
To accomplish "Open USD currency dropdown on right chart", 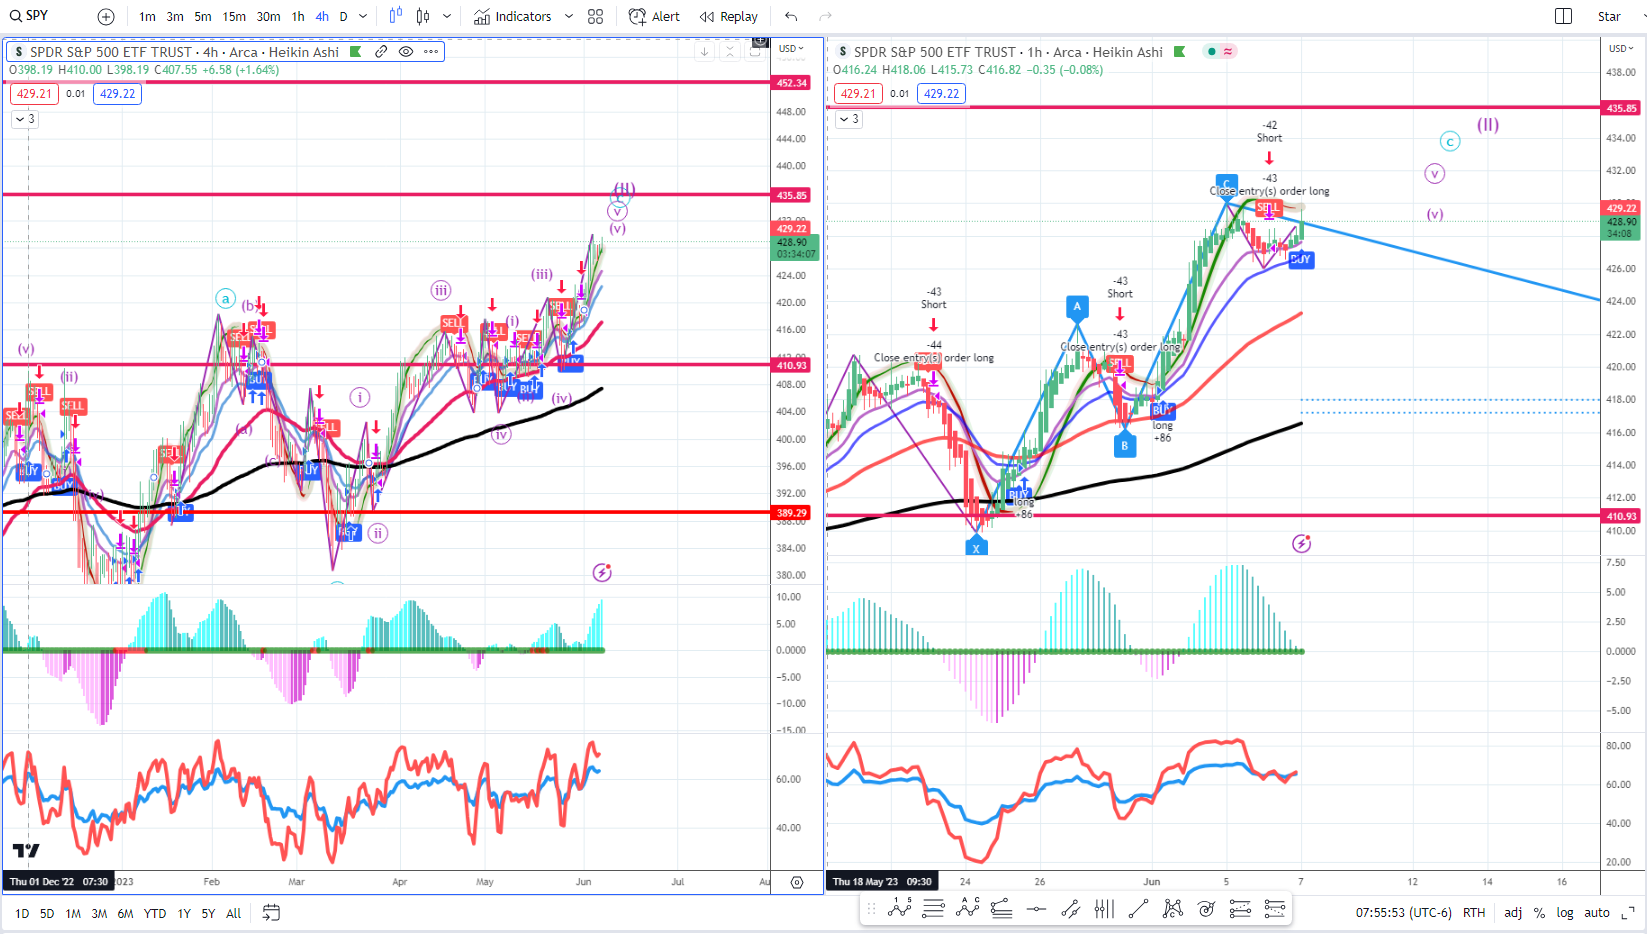I will (1621, 48).
